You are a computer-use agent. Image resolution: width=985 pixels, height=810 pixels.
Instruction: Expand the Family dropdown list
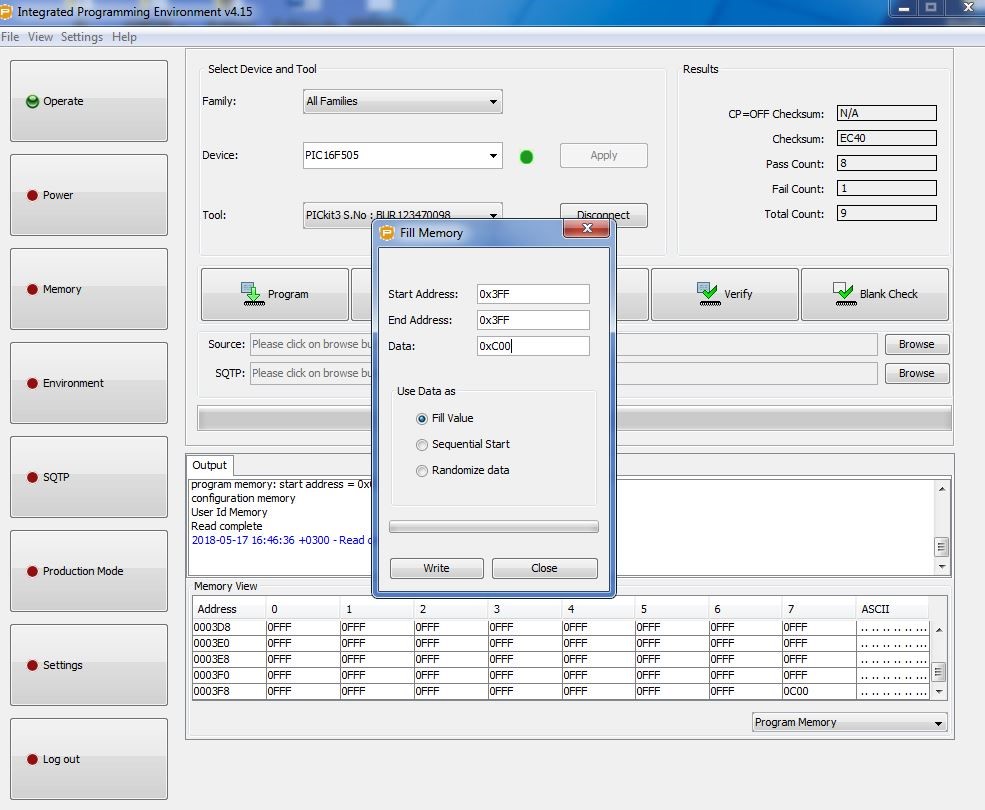[x=493, y=102]
